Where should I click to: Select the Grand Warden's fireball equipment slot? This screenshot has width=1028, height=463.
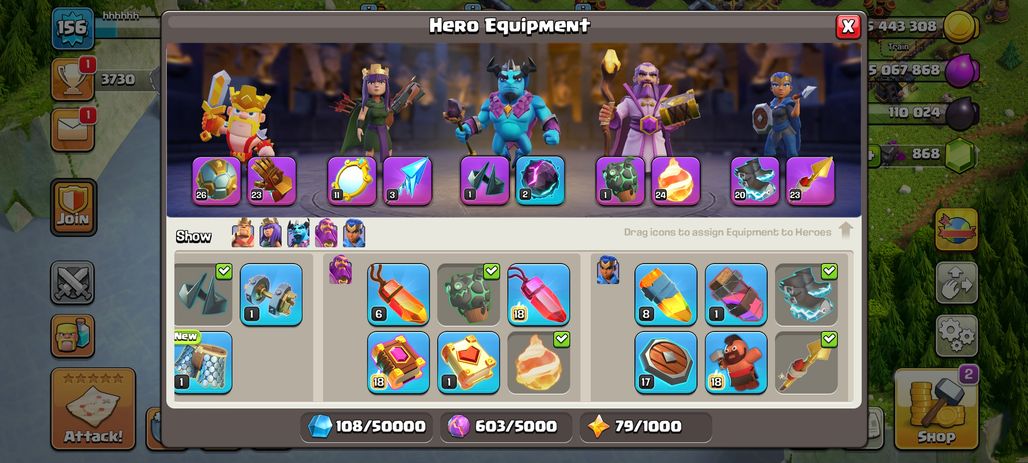tap(676, 181)
